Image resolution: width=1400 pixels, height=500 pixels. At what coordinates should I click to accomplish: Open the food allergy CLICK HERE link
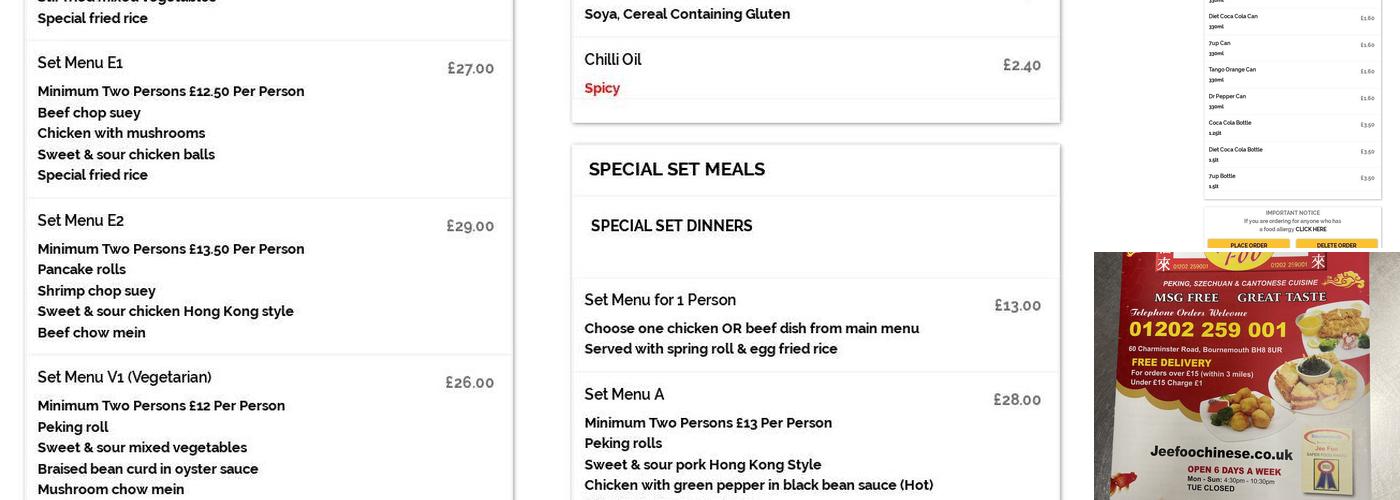click(x=1311, y=229)
